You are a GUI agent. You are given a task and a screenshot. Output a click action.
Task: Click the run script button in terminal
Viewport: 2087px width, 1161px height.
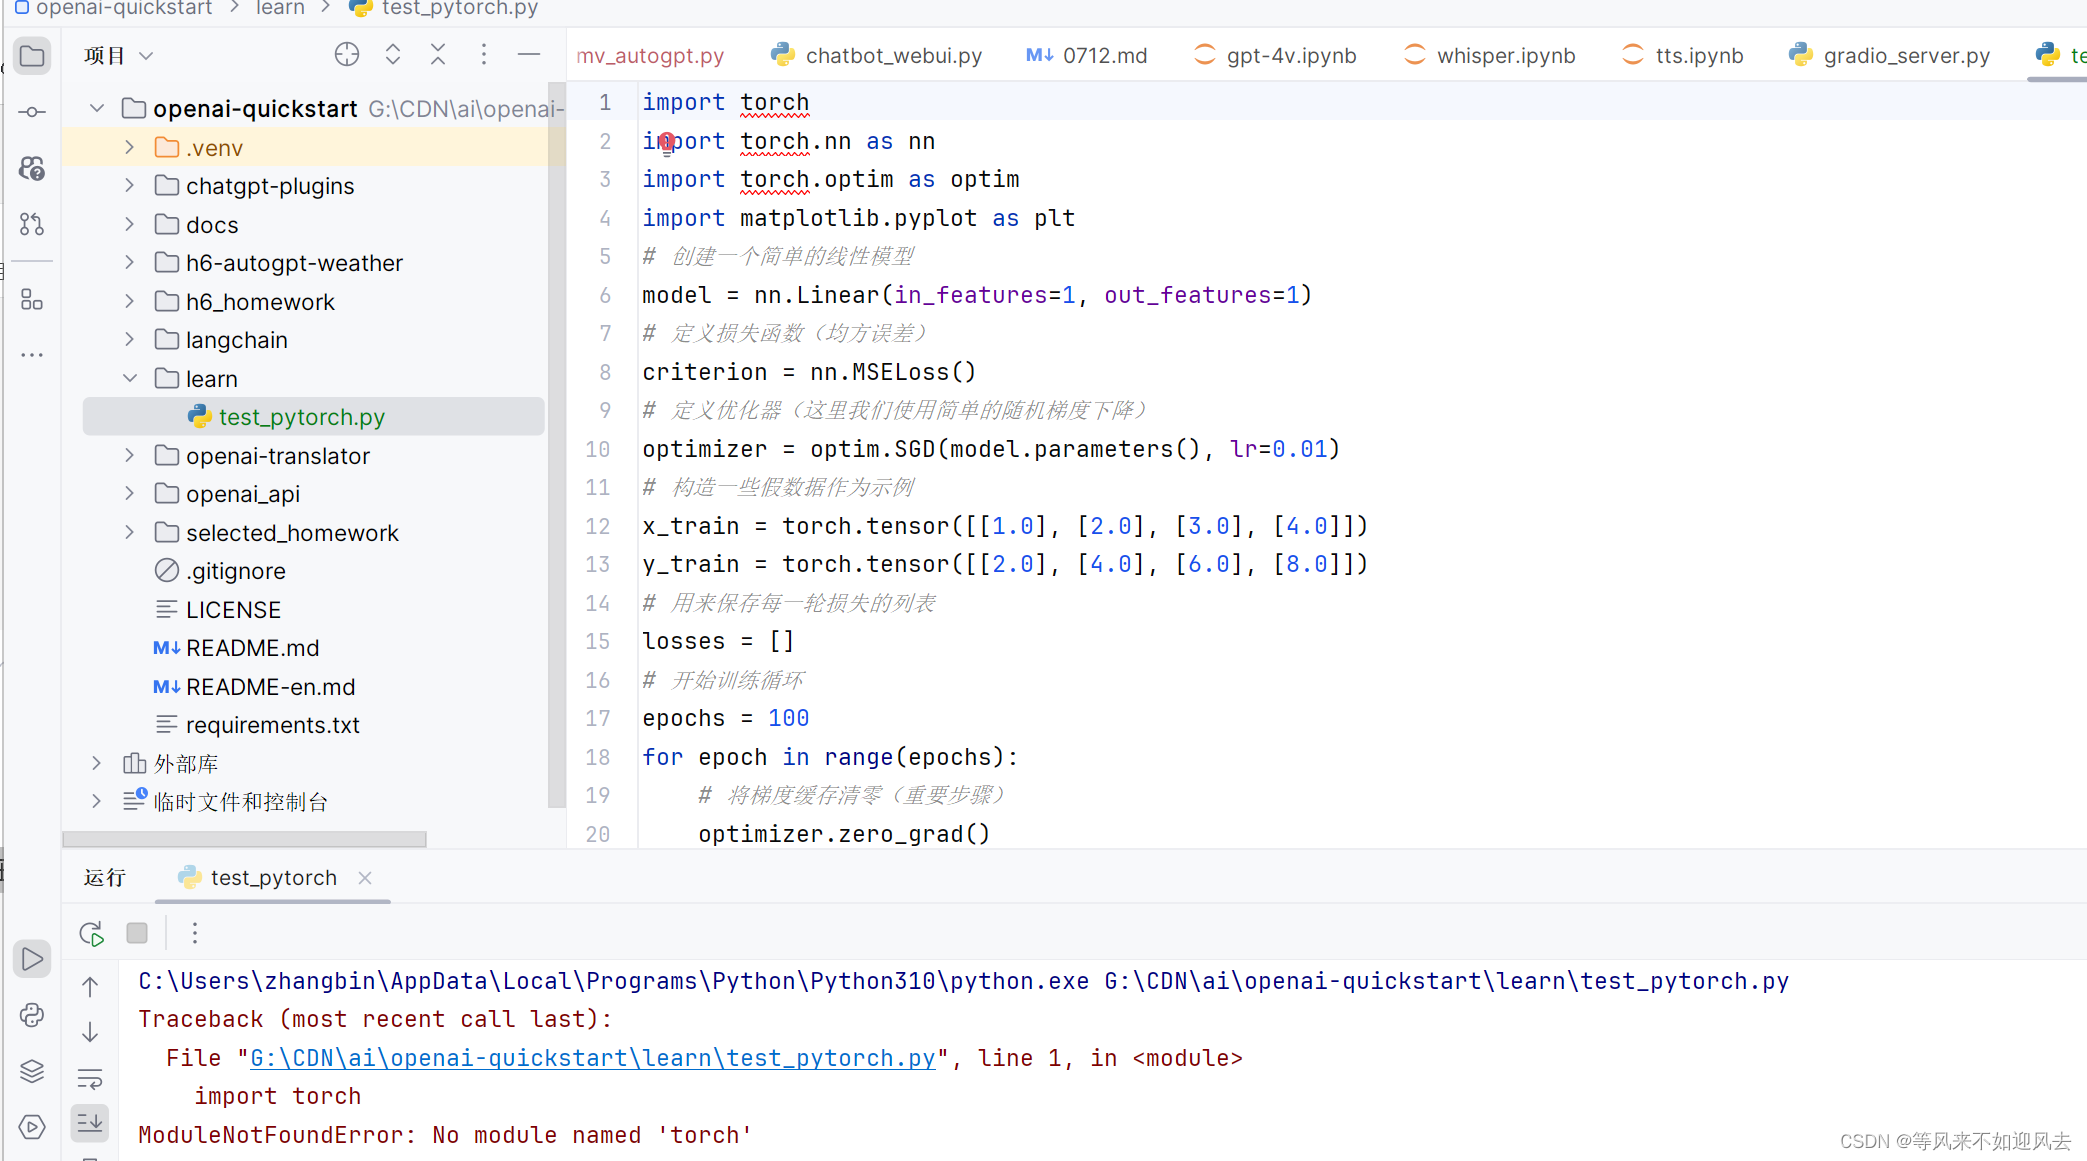pyautogui.click(x=93, y=934)
